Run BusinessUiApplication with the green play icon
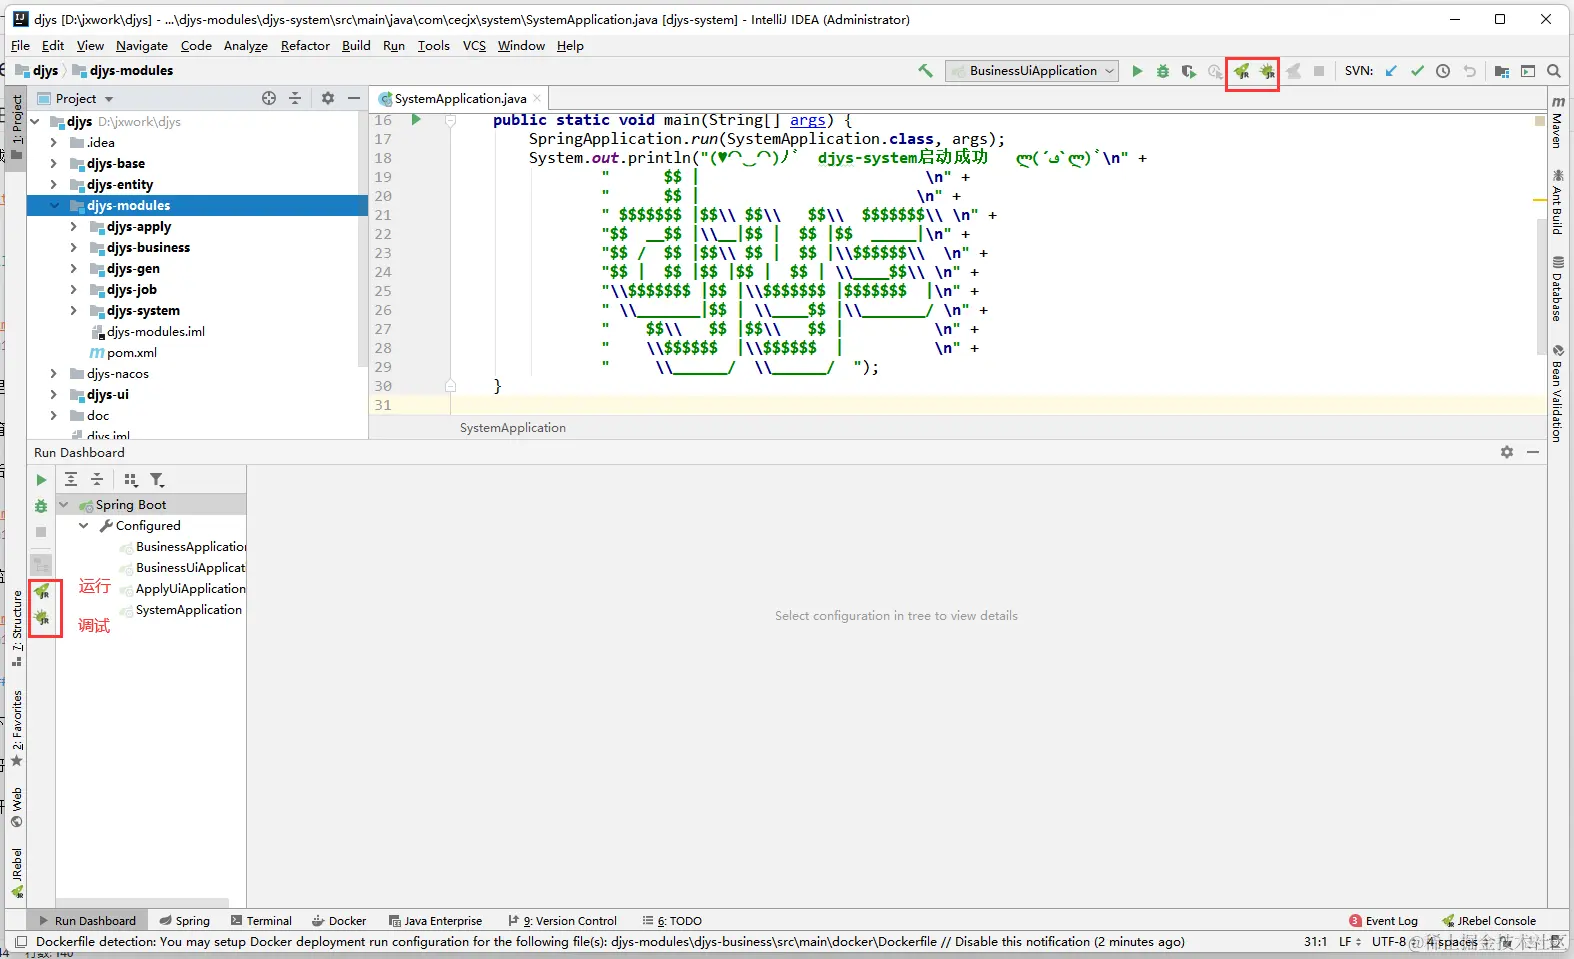 pyautogui.click(x=1137, y=71)
